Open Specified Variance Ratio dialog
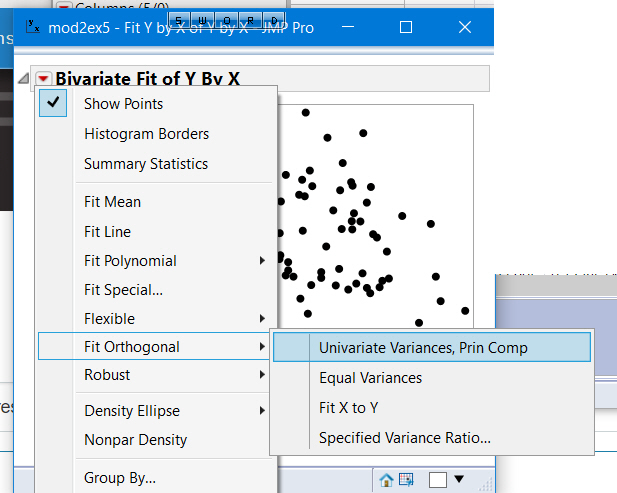 click(404, 438)
